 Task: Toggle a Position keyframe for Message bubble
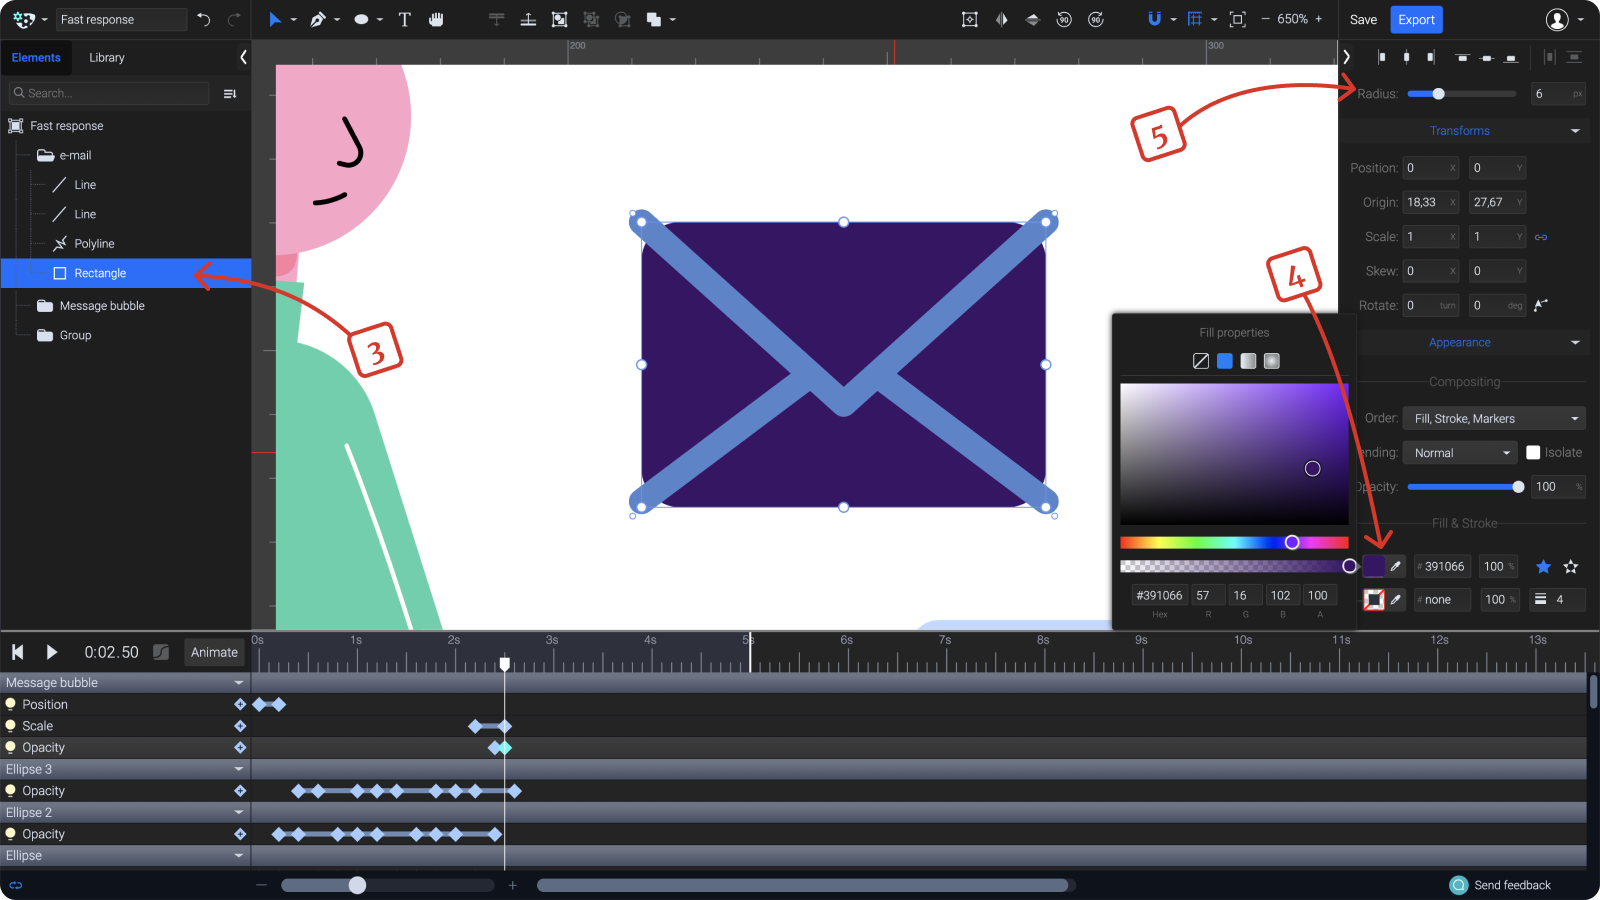click(x=240, y=704)
